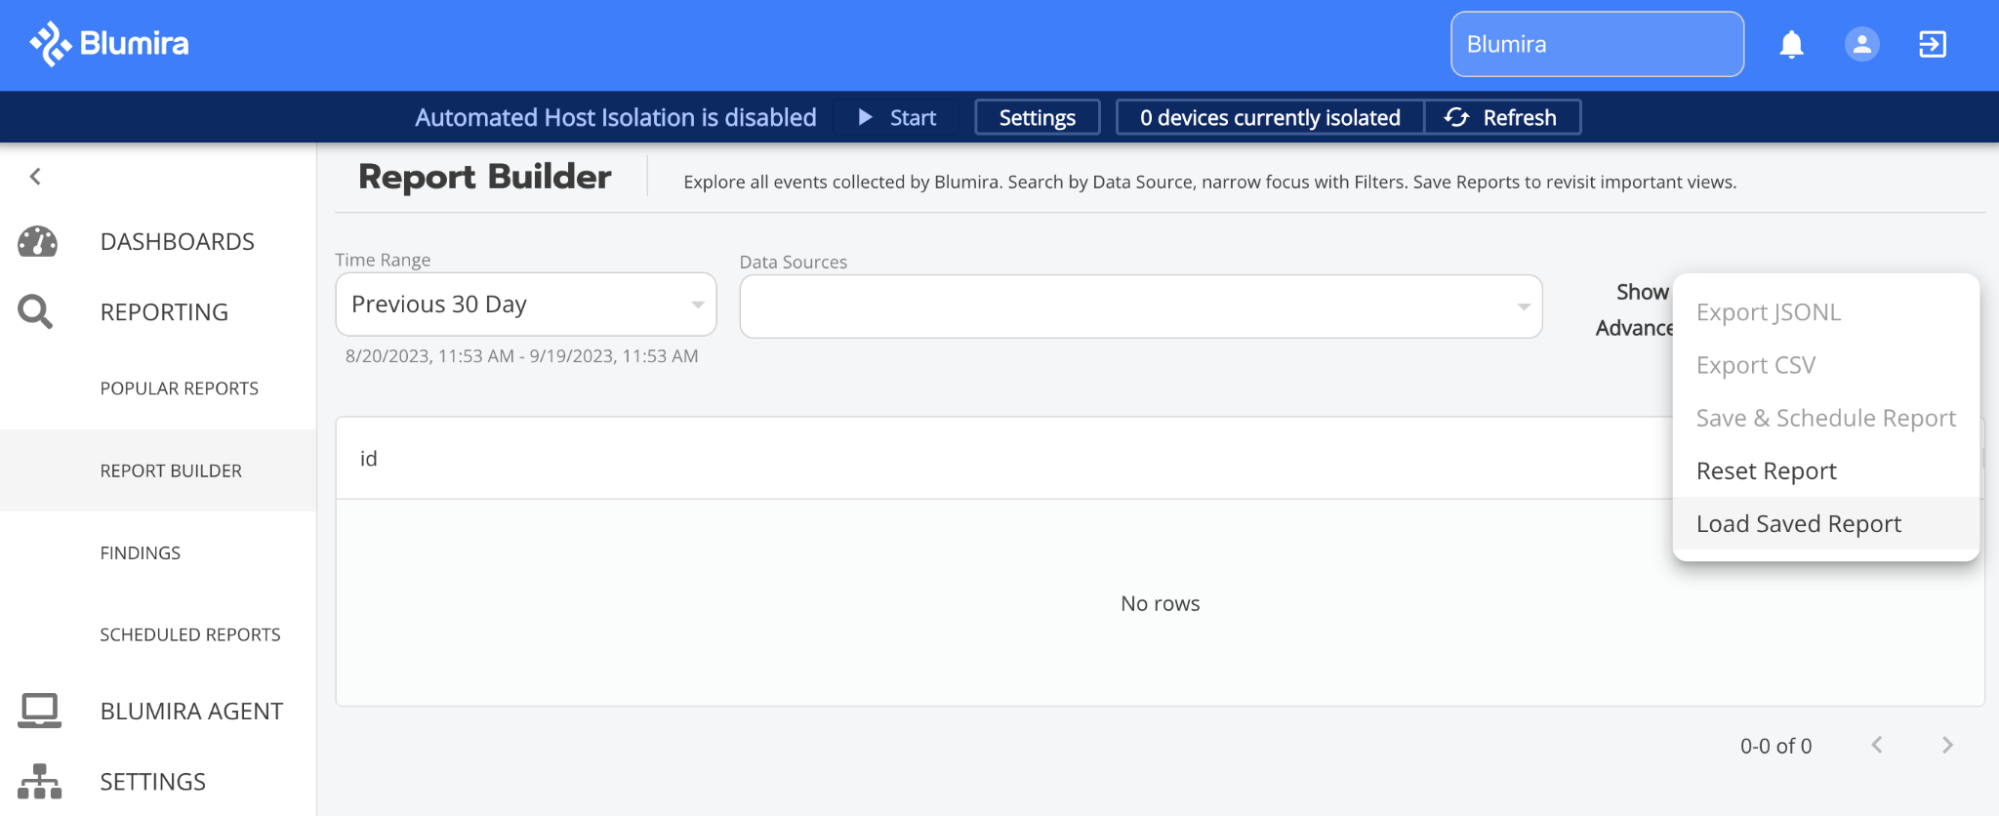Expand the Time Range dropdown
The image size is (1999, 816).
coord(526,304)
